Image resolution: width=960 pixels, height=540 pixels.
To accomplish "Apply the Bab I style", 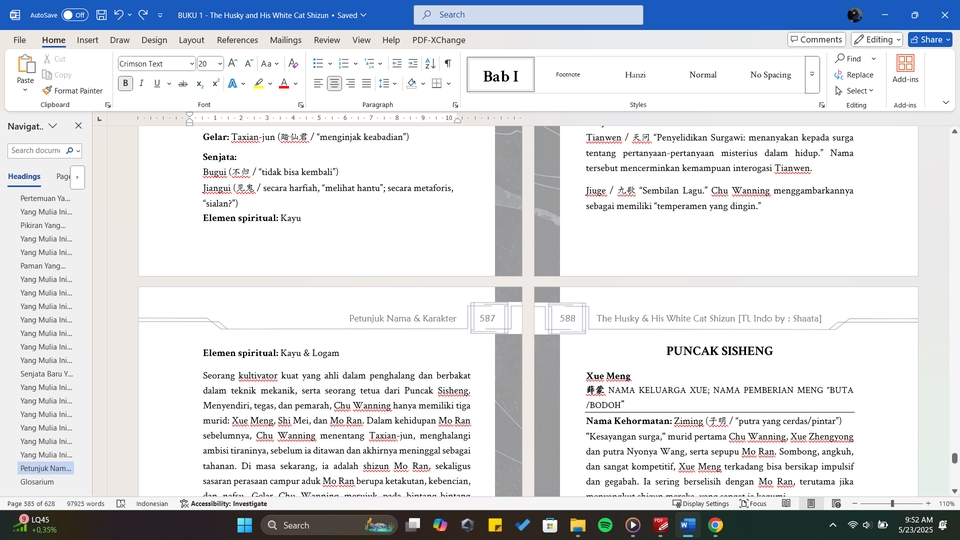I will (x=500, y=75).
